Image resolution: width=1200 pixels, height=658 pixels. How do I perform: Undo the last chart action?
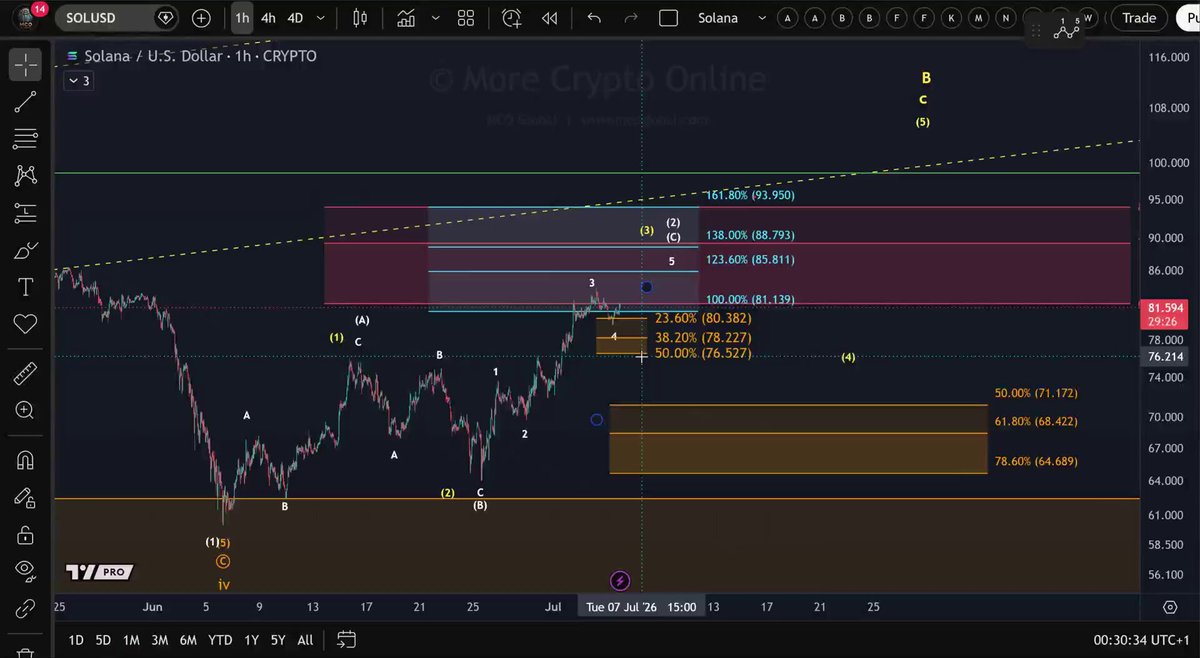click(x=594, y=18)
